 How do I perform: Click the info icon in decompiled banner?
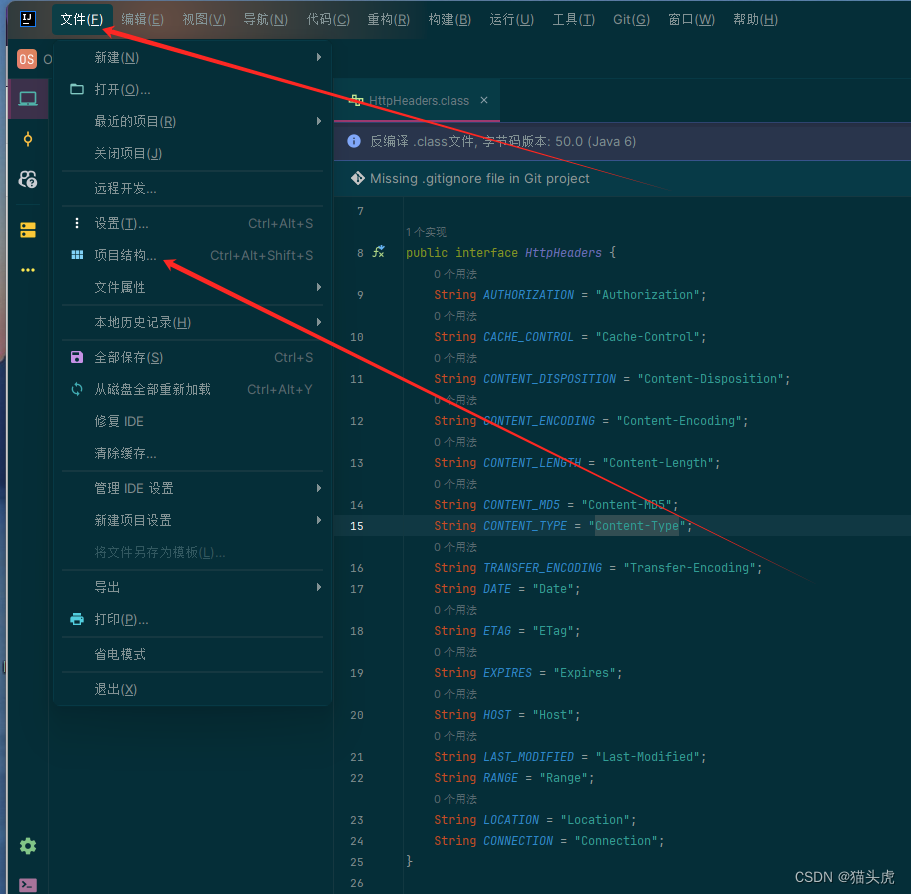[x=354, y=141]
